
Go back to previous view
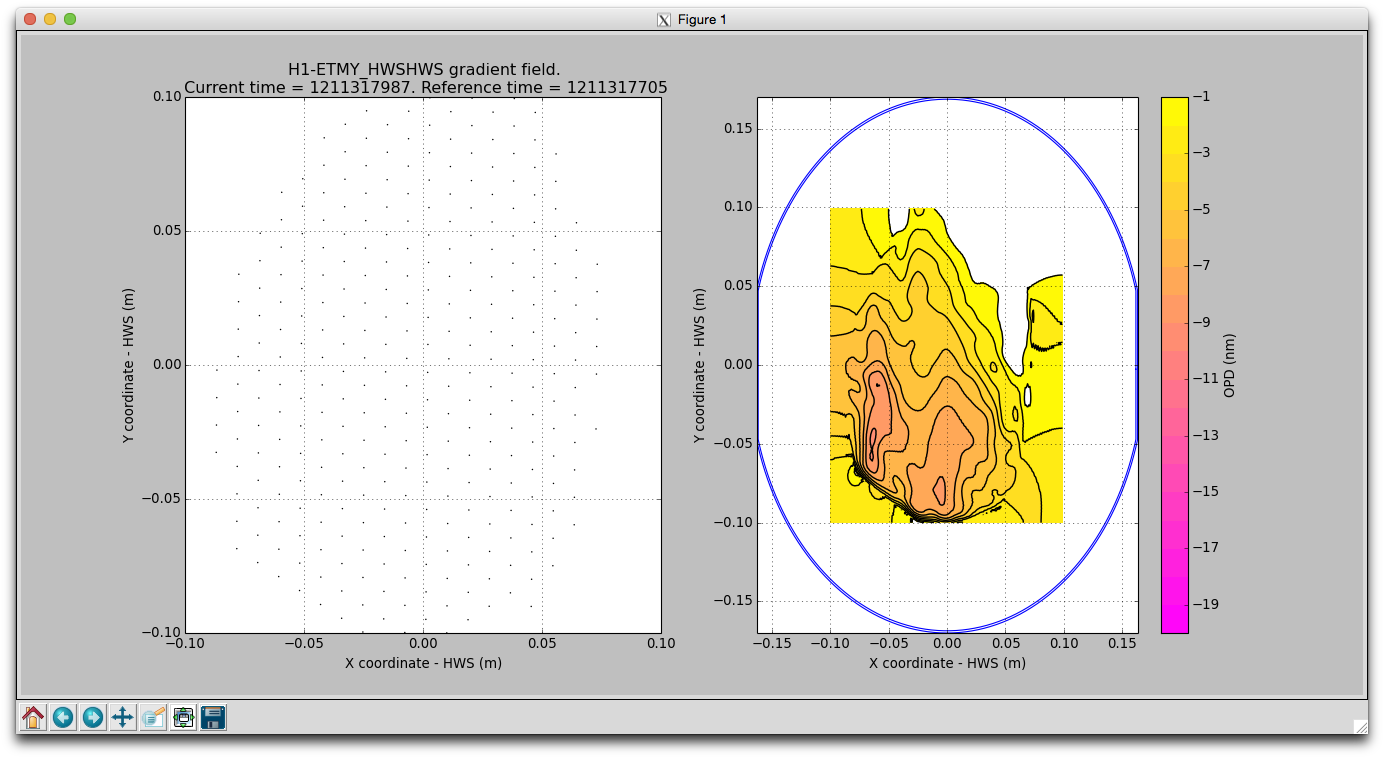[x=63, y=717]
